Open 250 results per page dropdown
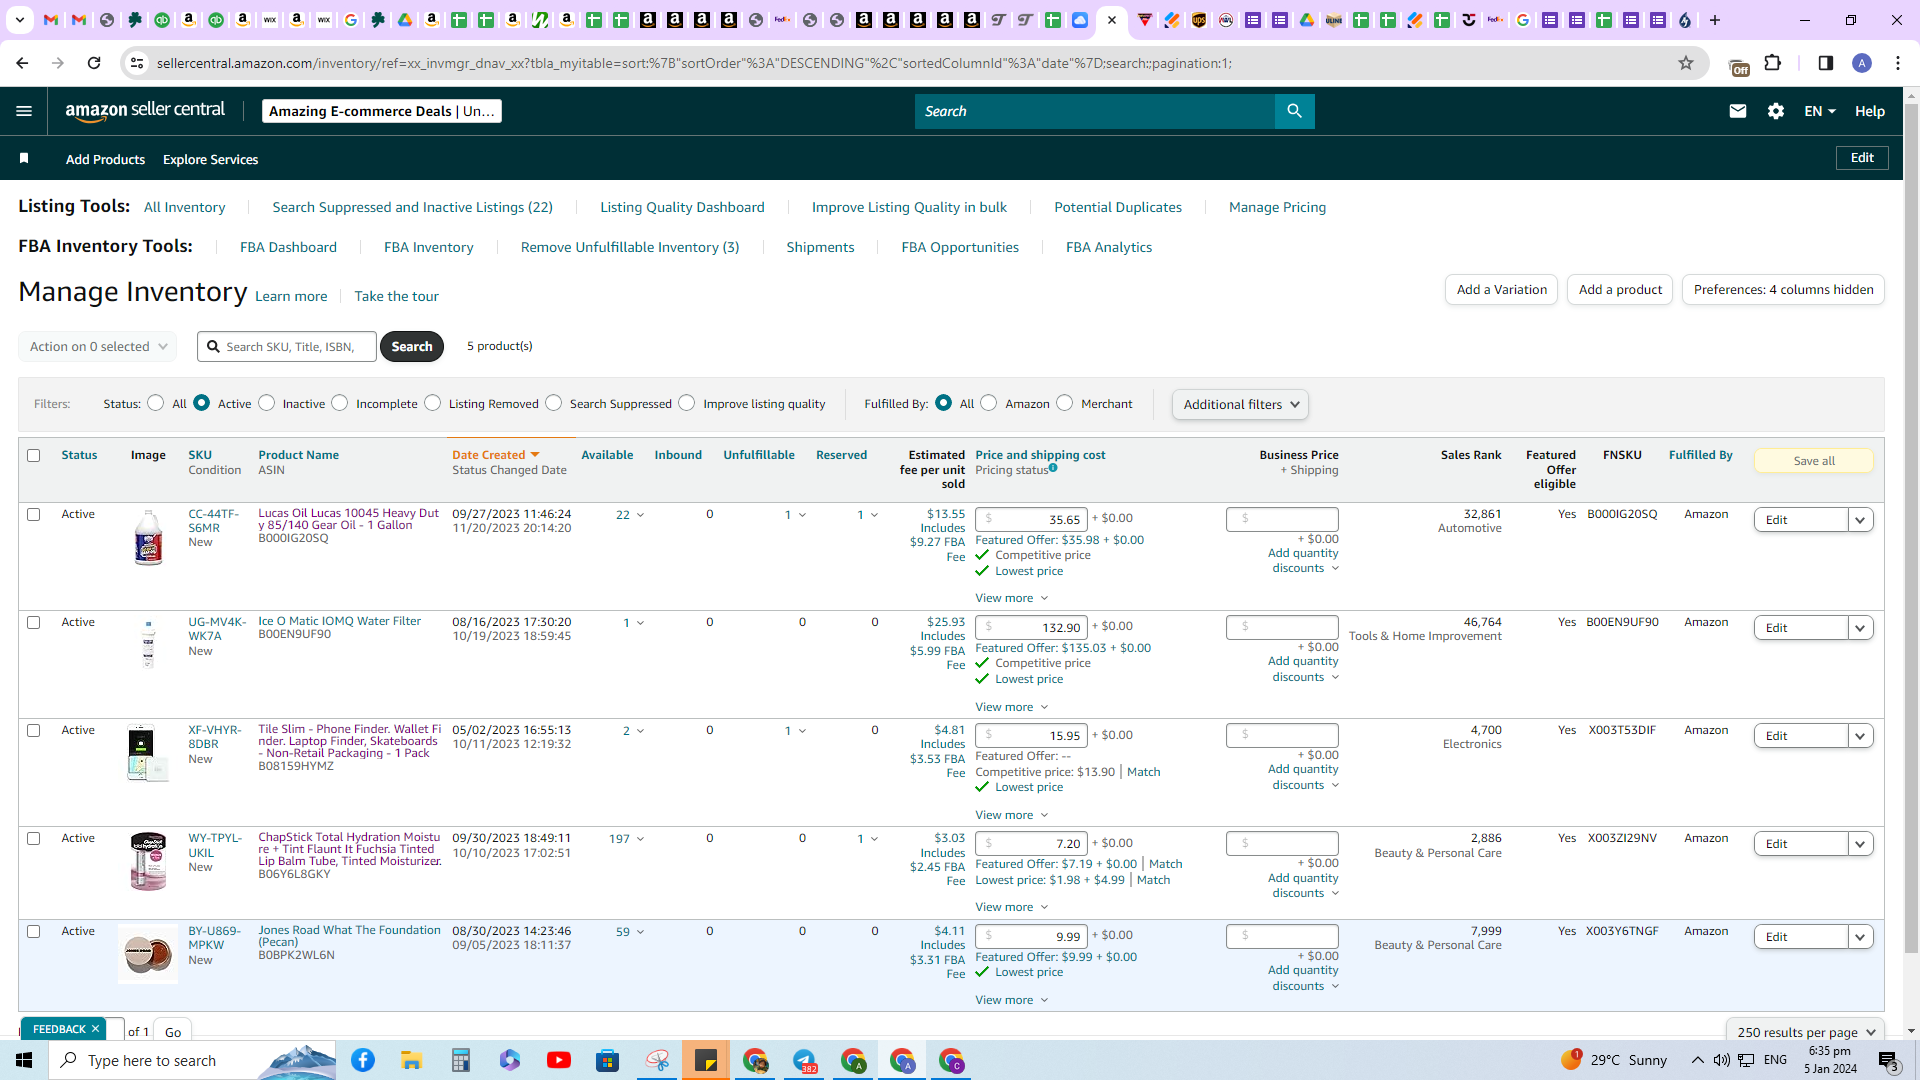Viewport: 1920px width, 1080px height. coord(1805,1032)
